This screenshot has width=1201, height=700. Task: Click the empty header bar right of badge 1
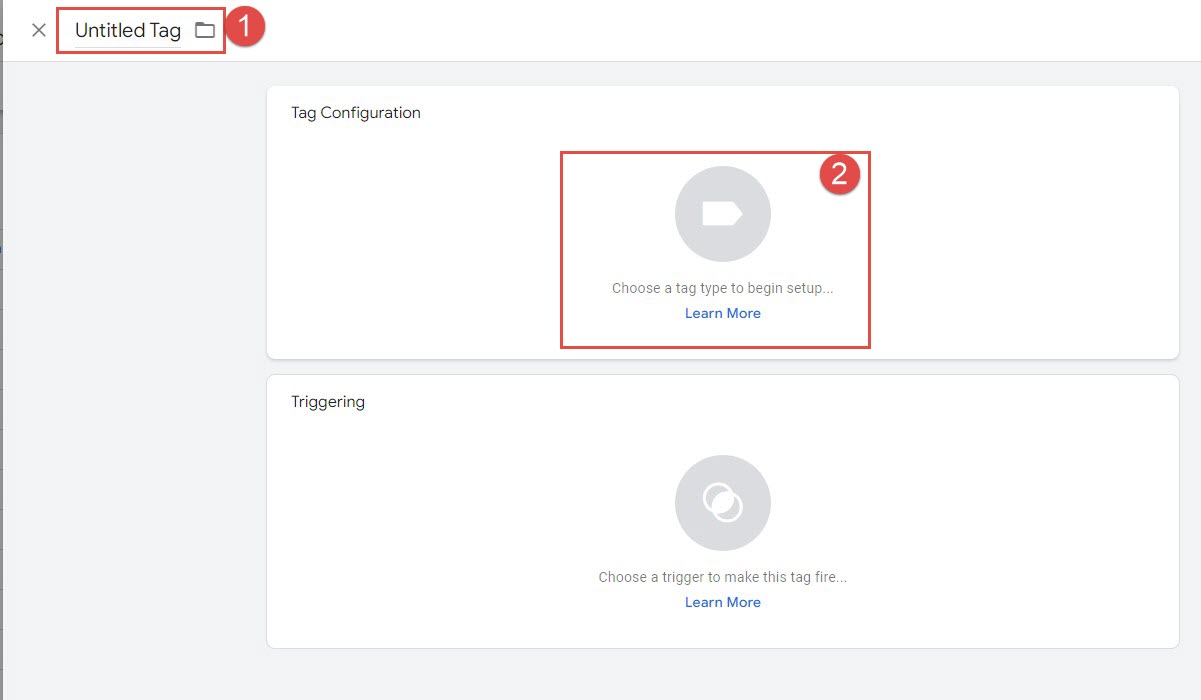(700, 30)
